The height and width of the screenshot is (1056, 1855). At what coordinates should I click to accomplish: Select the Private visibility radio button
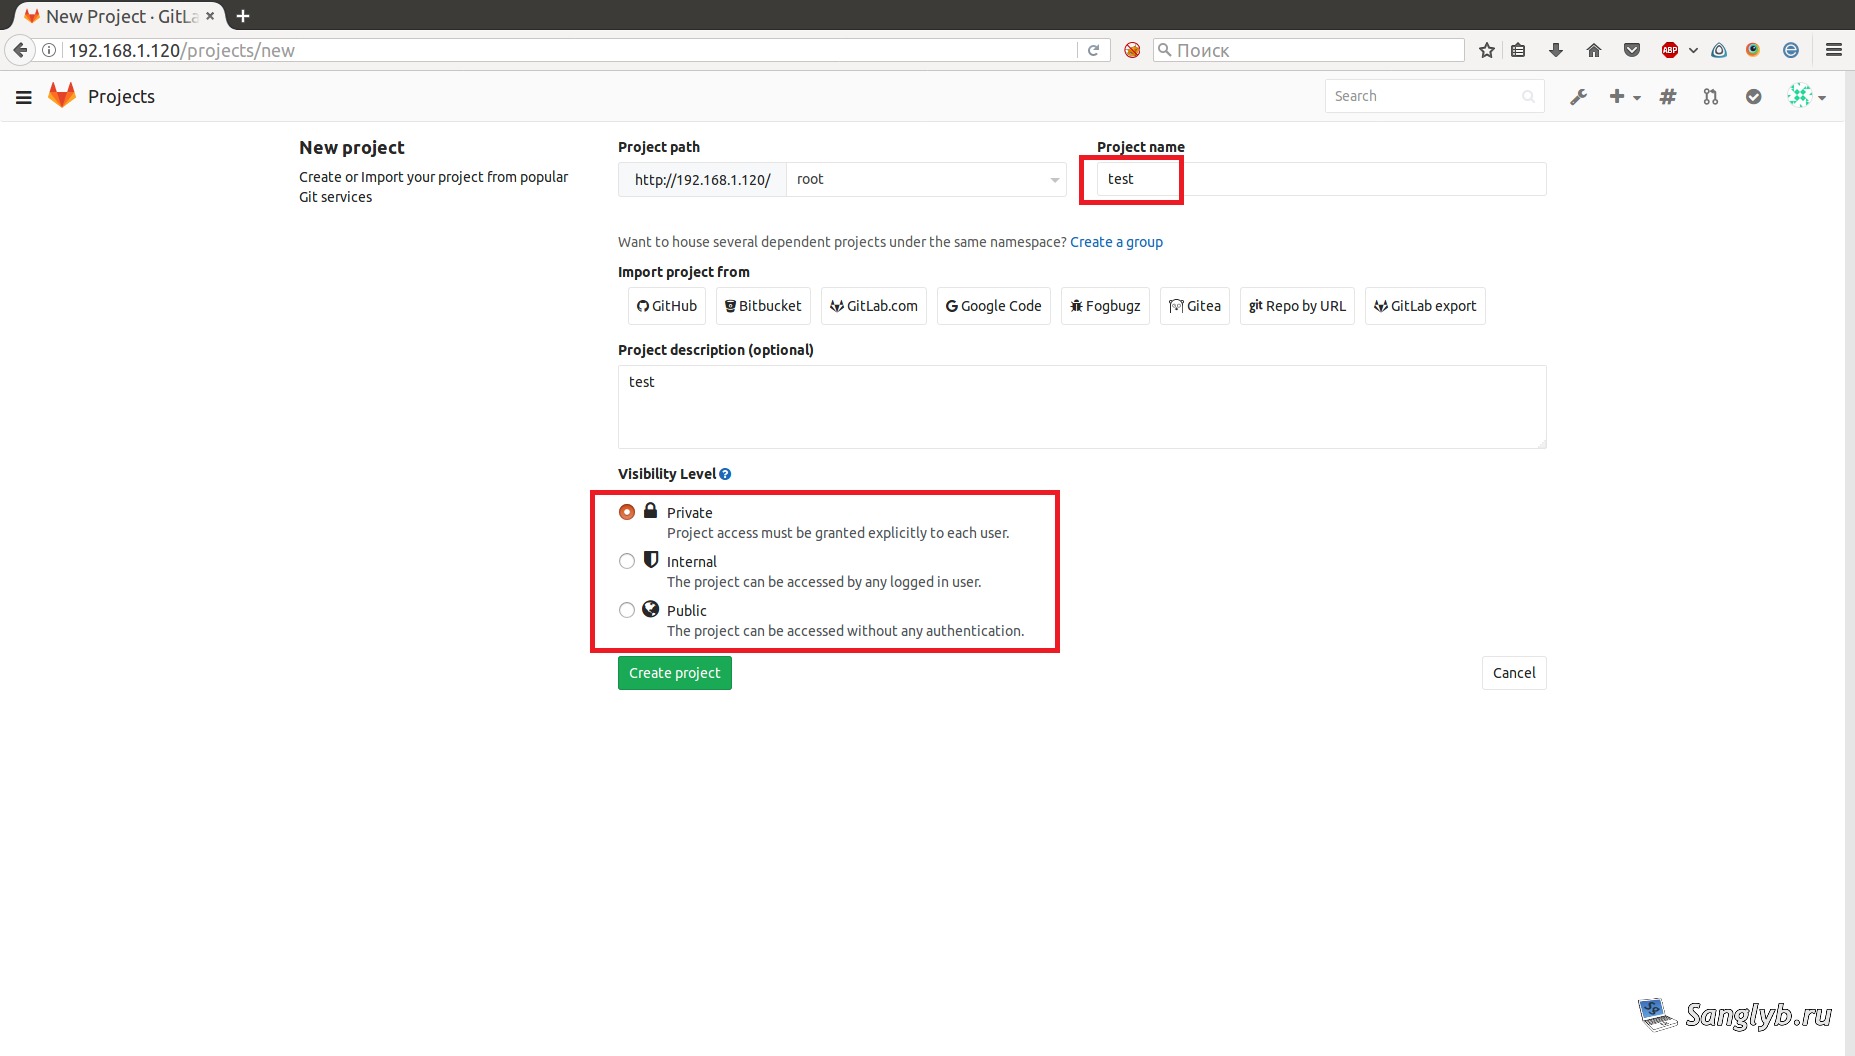627,512
